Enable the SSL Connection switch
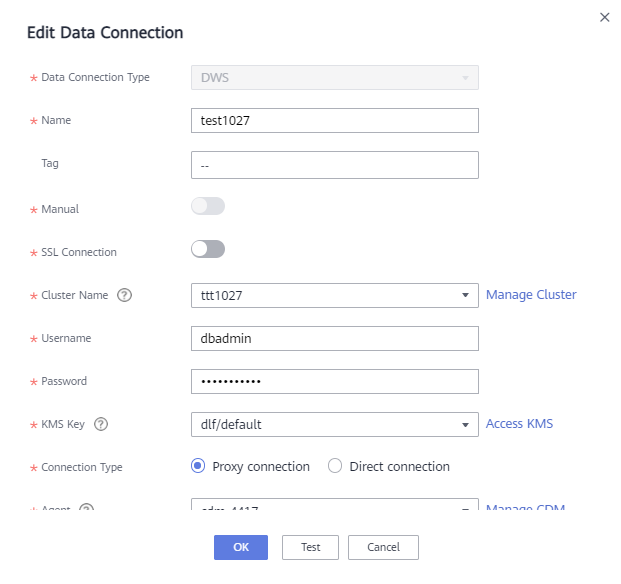 click(x=208, y=249)
